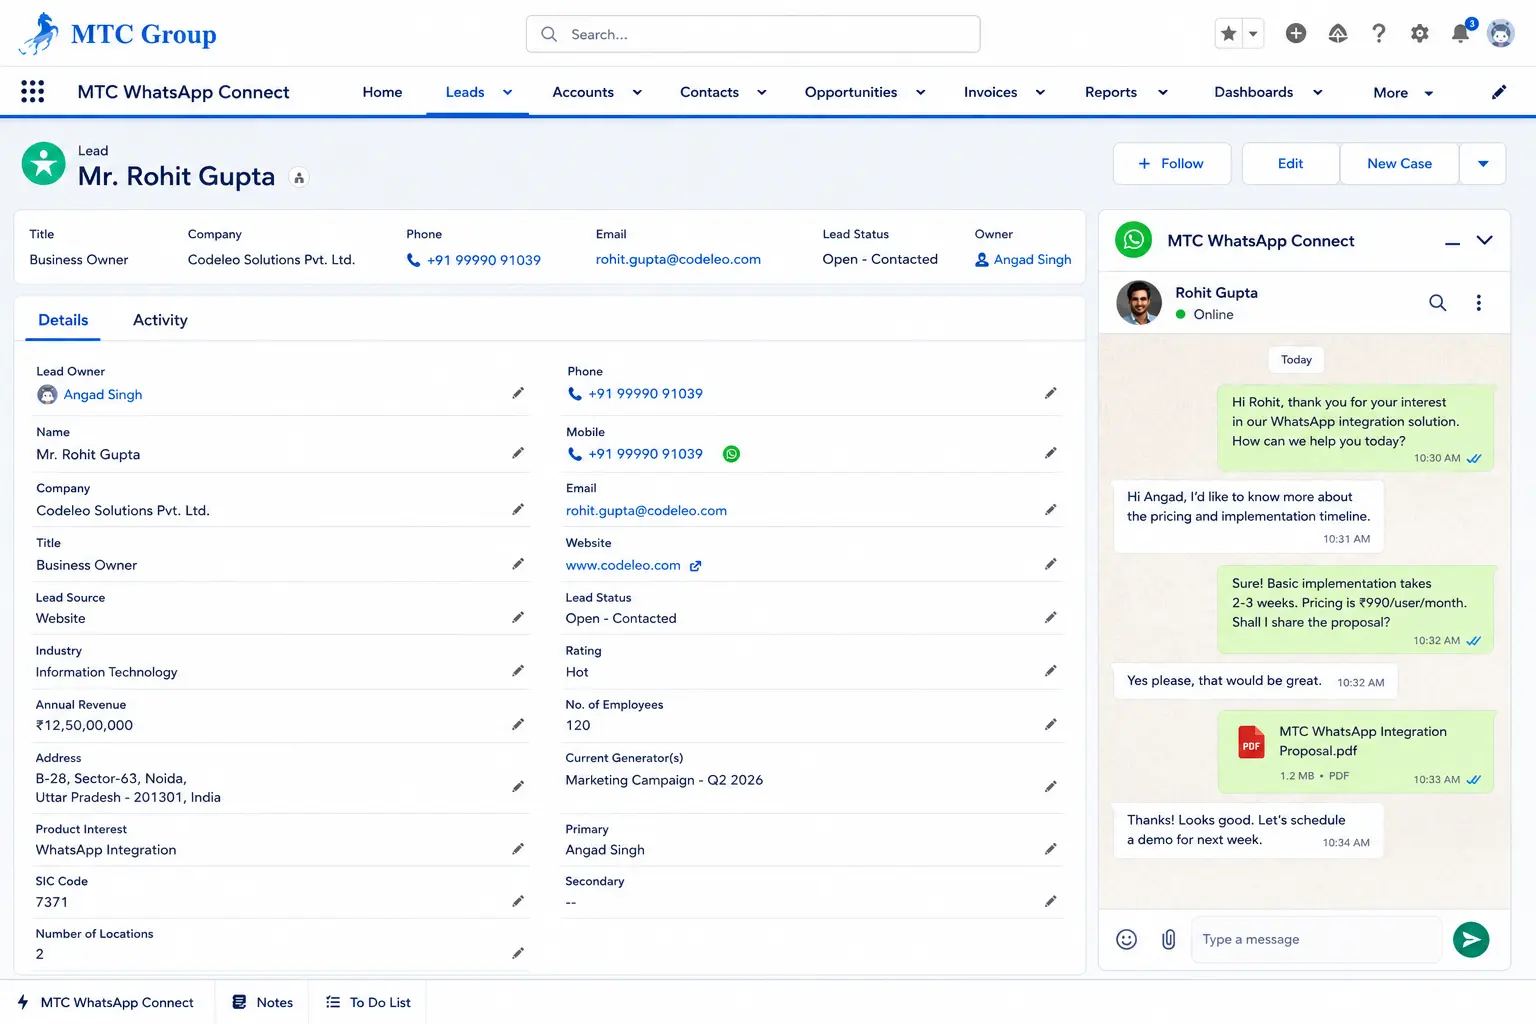Click the Follow button
Viewport: 1536px width, 1024px height.
coord(1171,164)
